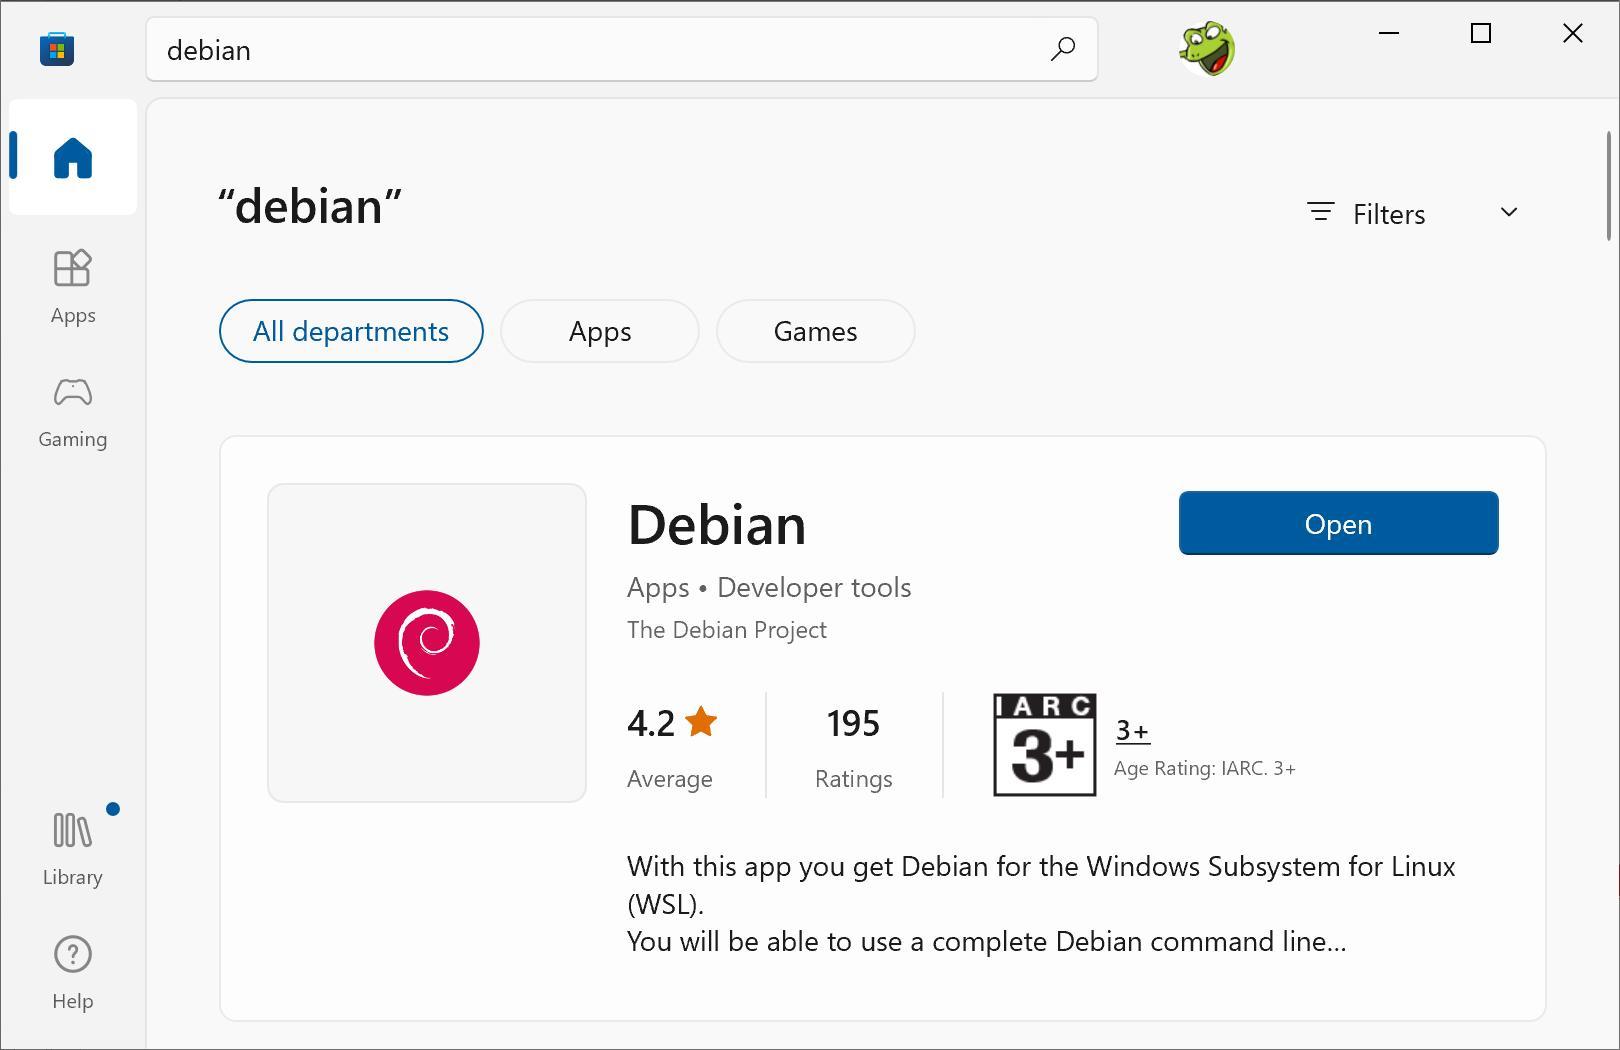Go to the Home section
Screen dimensions: 1620x1050
coord(73,158)
